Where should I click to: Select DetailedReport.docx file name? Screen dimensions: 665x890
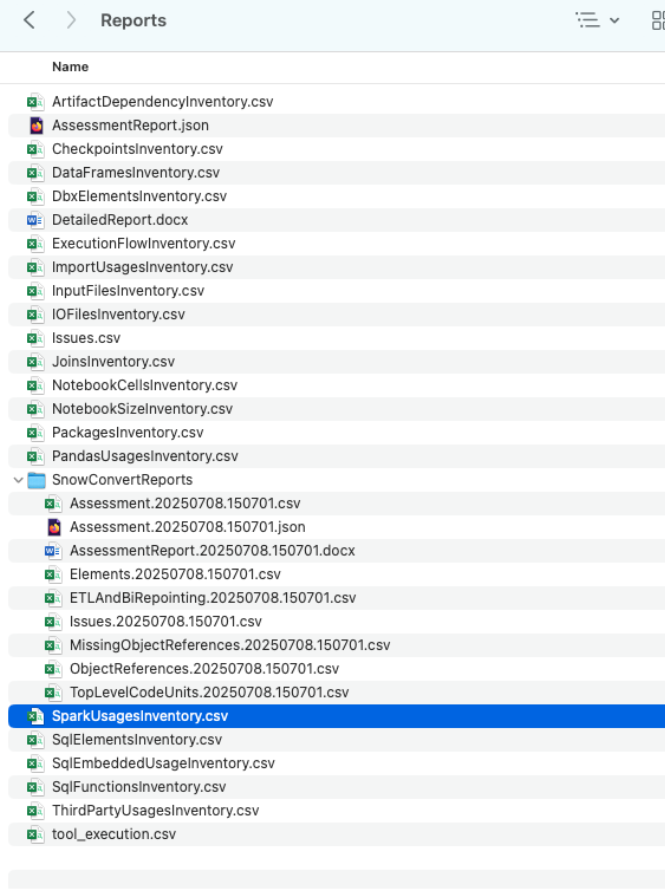click(120, 220)
